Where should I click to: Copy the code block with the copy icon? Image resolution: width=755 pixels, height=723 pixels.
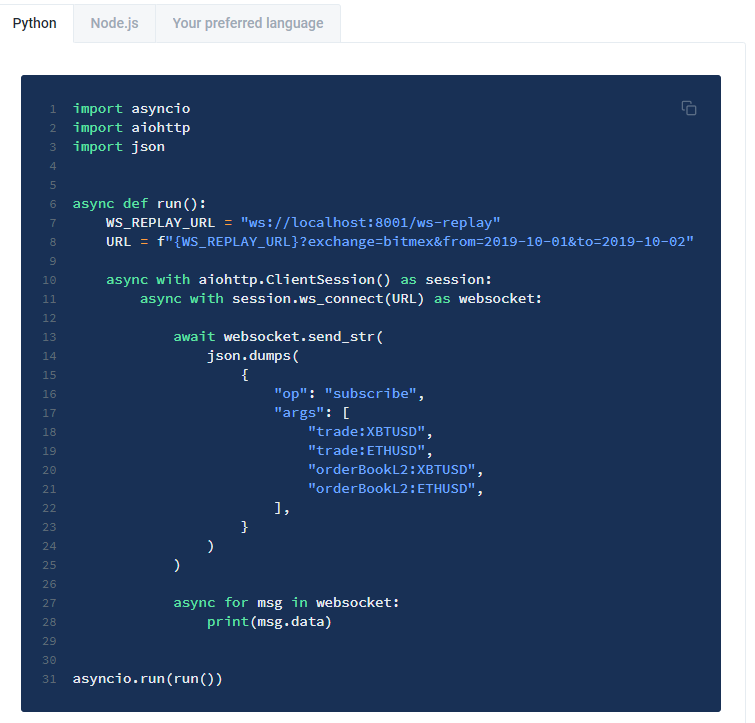tap(689, 108)
